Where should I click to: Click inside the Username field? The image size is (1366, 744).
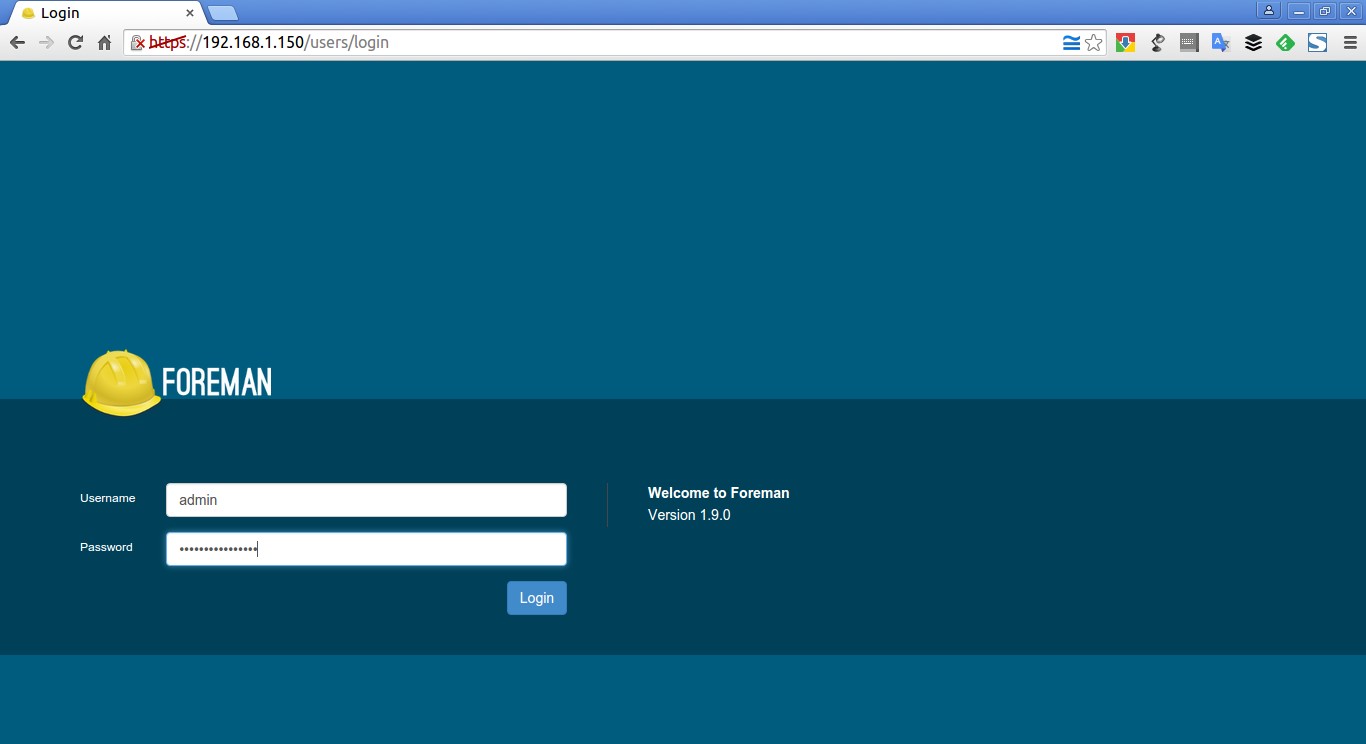pos(365,499)
